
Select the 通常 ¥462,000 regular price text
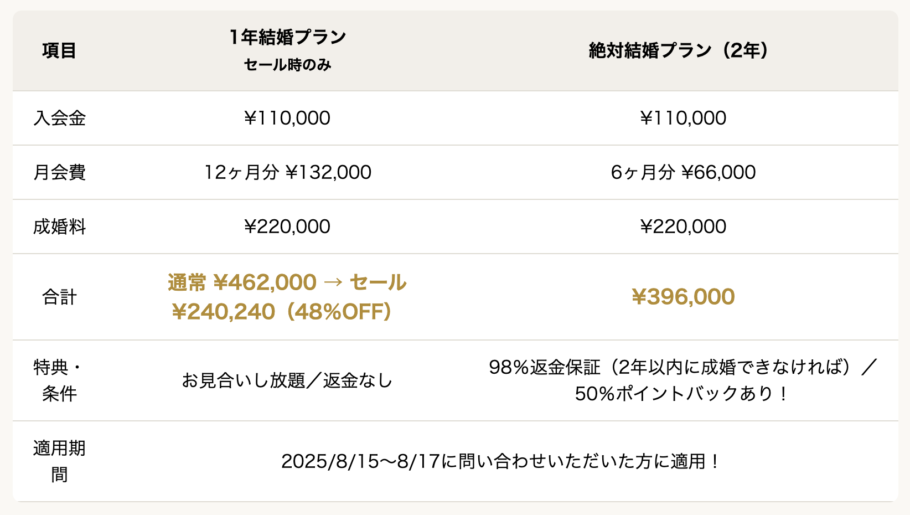tap(242, 282)
